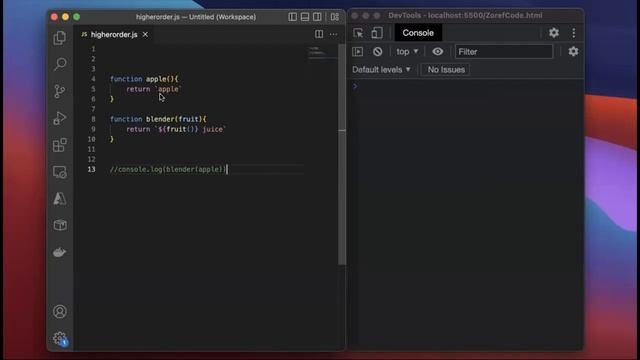Open the Docker view in activity bar
The image size is (640, 360).
pos(60,252)
